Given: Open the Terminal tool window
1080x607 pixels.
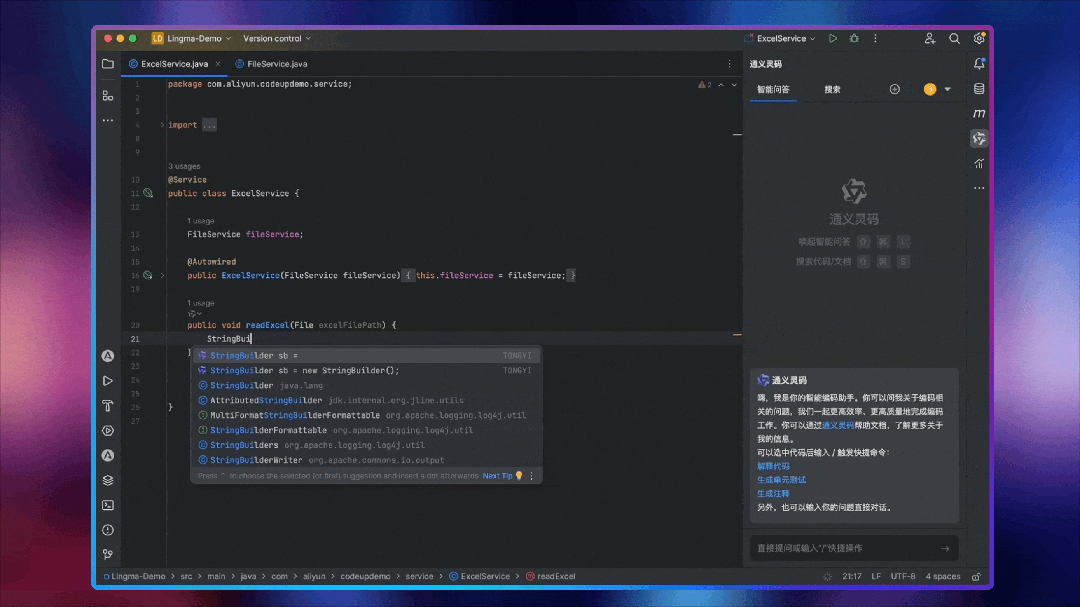Looking at the screenshot, I should 107,505.
